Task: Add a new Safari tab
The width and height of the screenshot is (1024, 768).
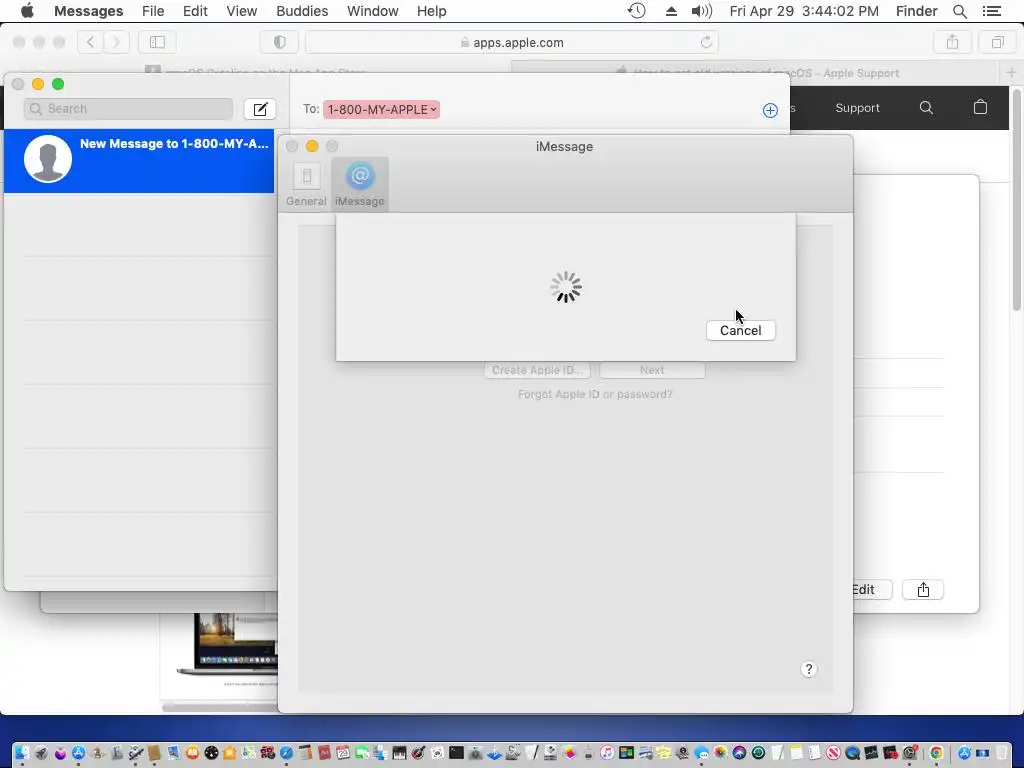Action: 1012,72
